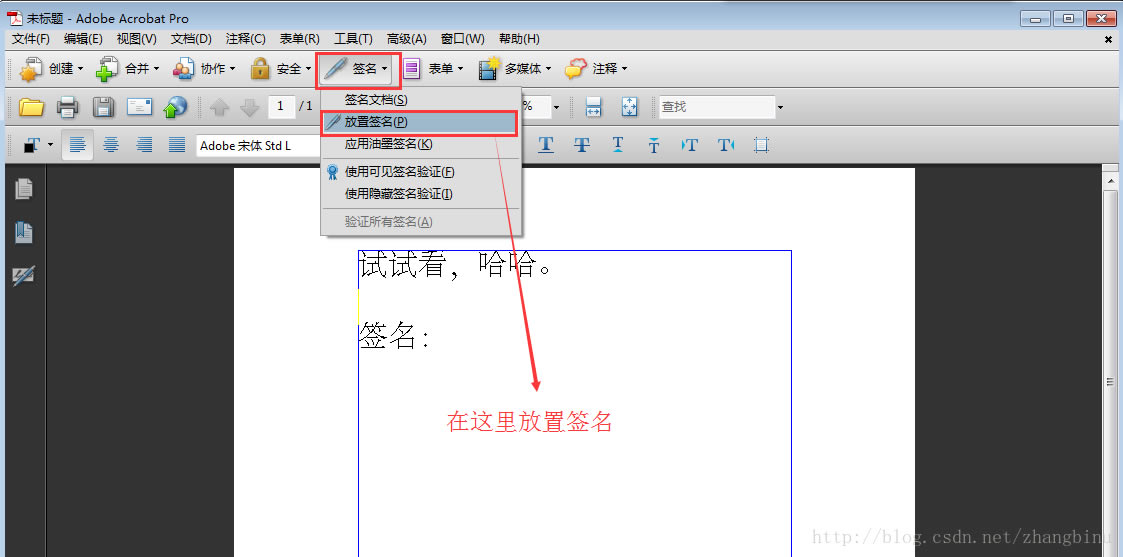Open the text color dropdown arrow

click(51, 145)
